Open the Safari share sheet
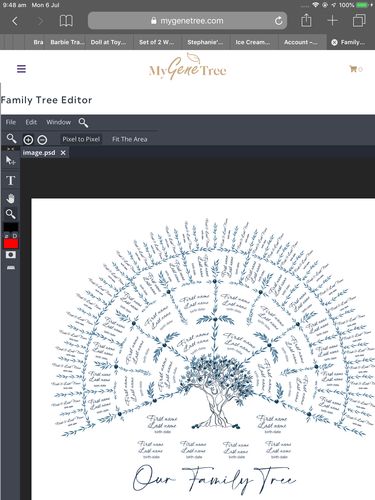375x500 pixels. click(306, 20)
